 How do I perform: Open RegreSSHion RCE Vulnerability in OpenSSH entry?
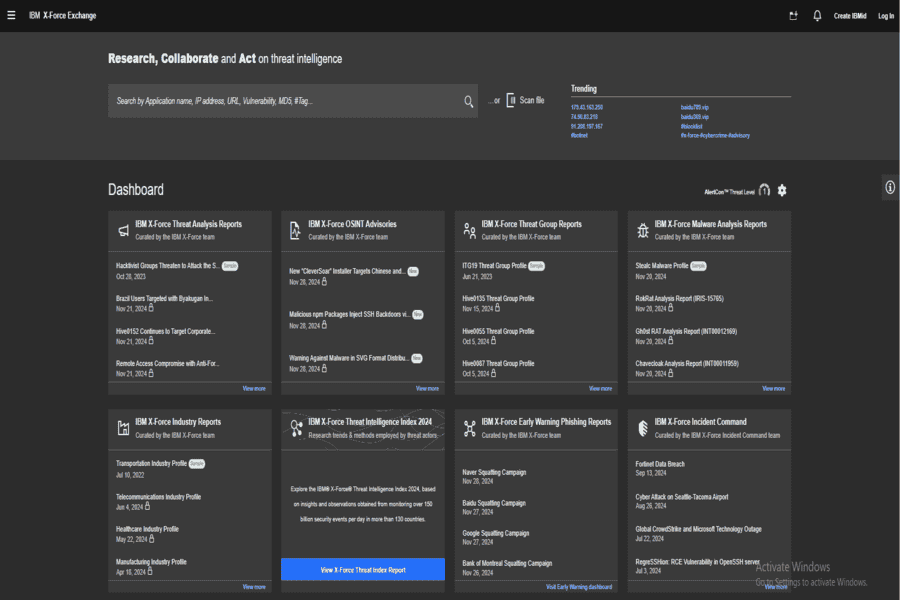(697, 562)
